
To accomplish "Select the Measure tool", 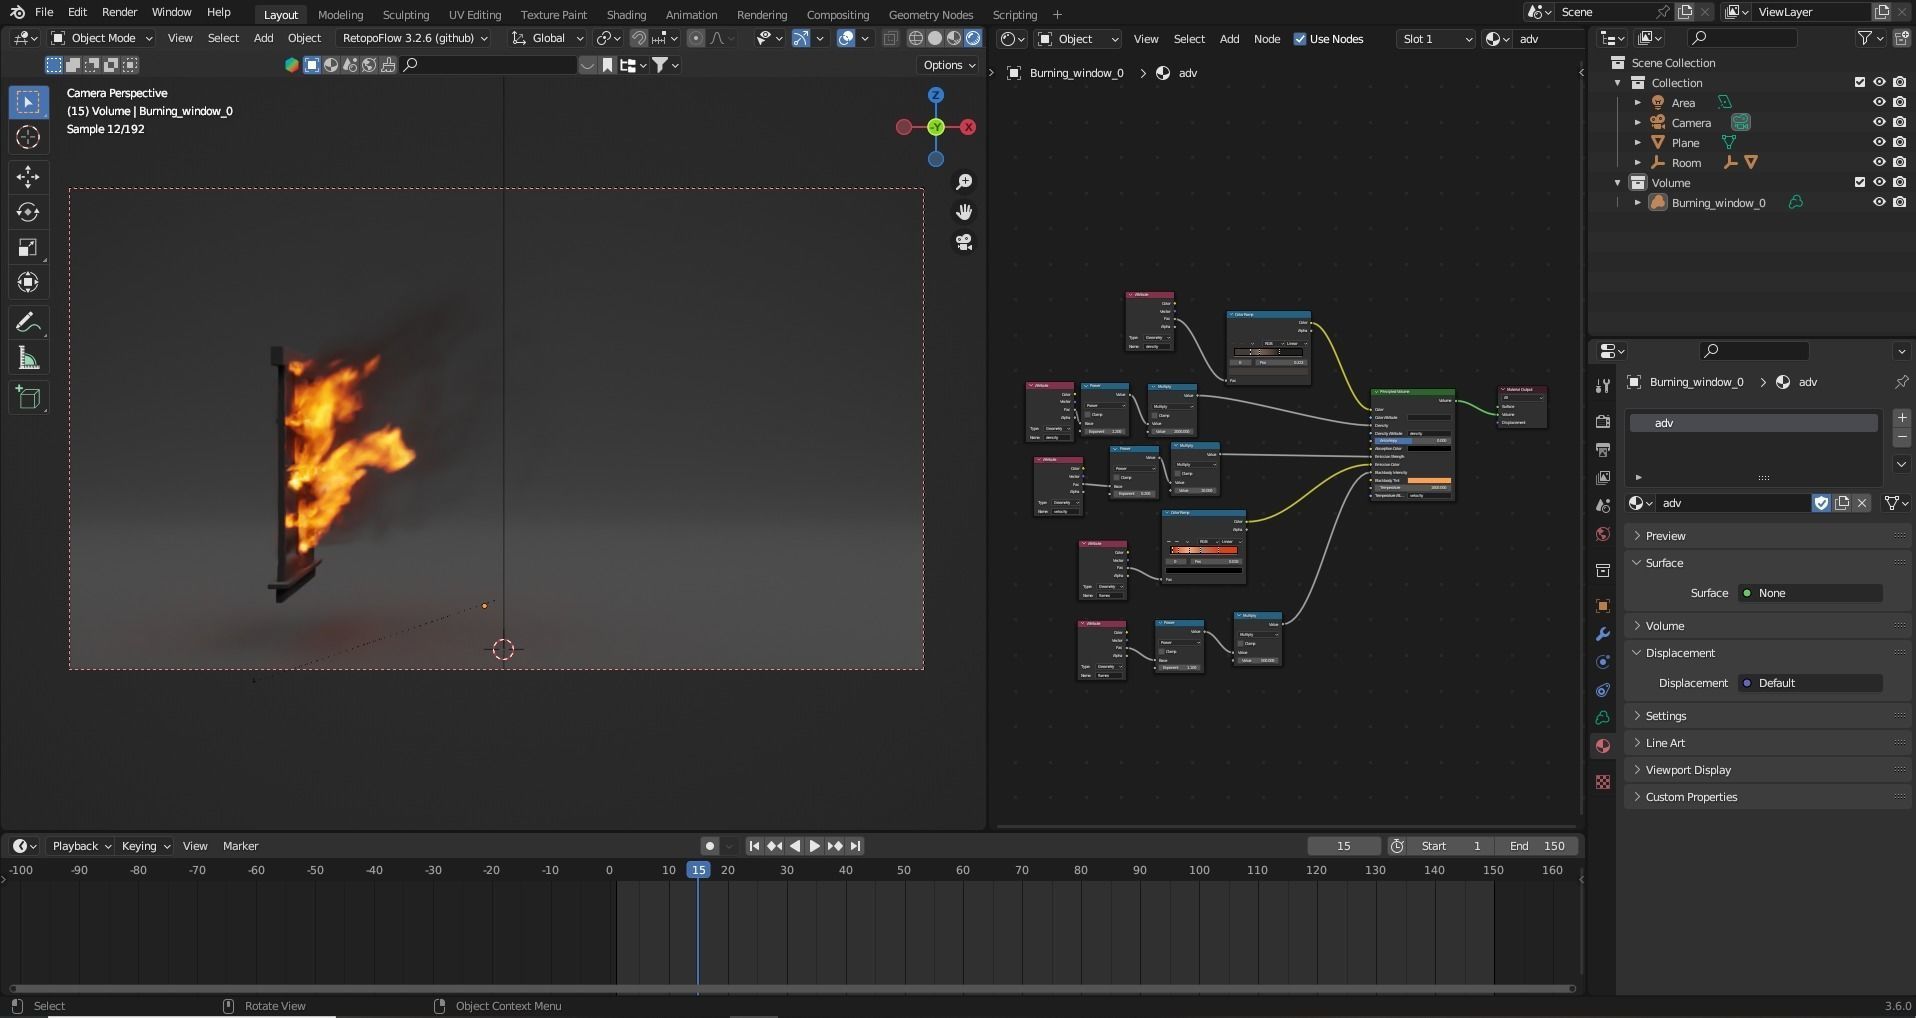I will coord(28,358).
